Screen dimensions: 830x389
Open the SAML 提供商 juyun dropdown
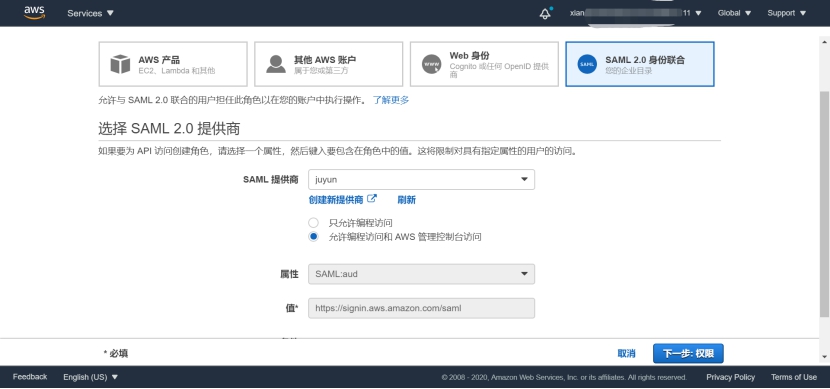click(x=421, y=179)
